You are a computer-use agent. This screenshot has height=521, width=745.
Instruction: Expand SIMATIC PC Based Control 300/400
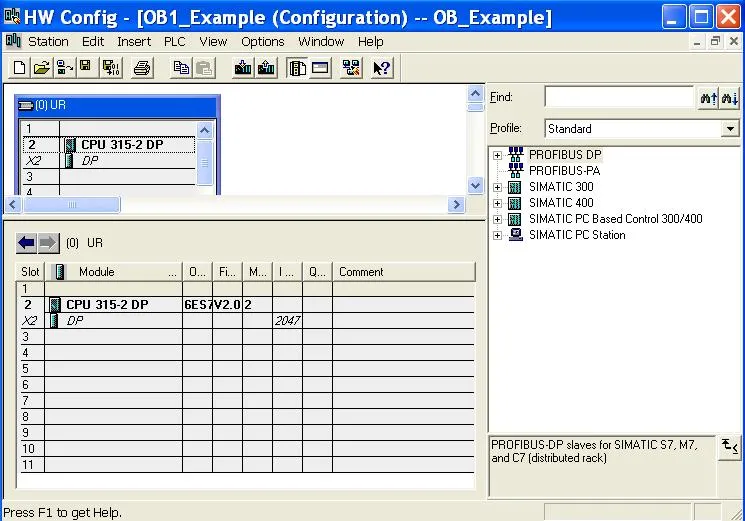point(497,219)
